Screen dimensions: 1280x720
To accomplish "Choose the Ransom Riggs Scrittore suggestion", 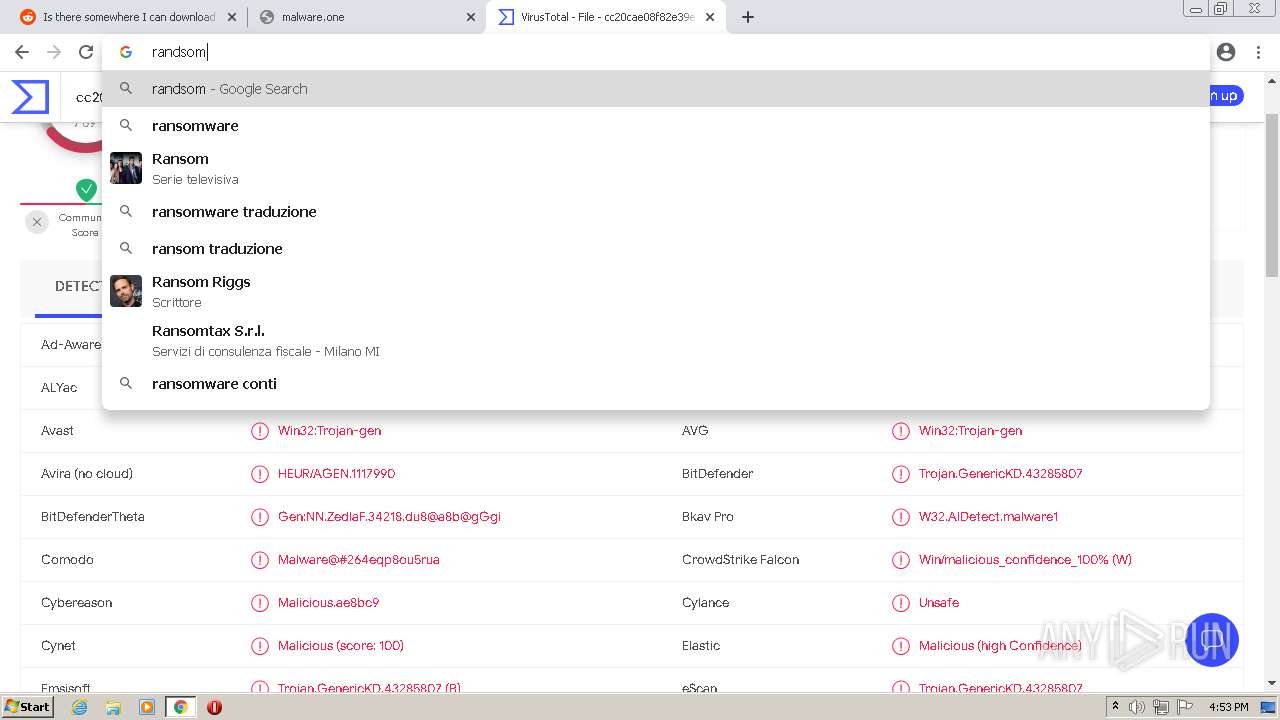I will (x=656, y=291).
